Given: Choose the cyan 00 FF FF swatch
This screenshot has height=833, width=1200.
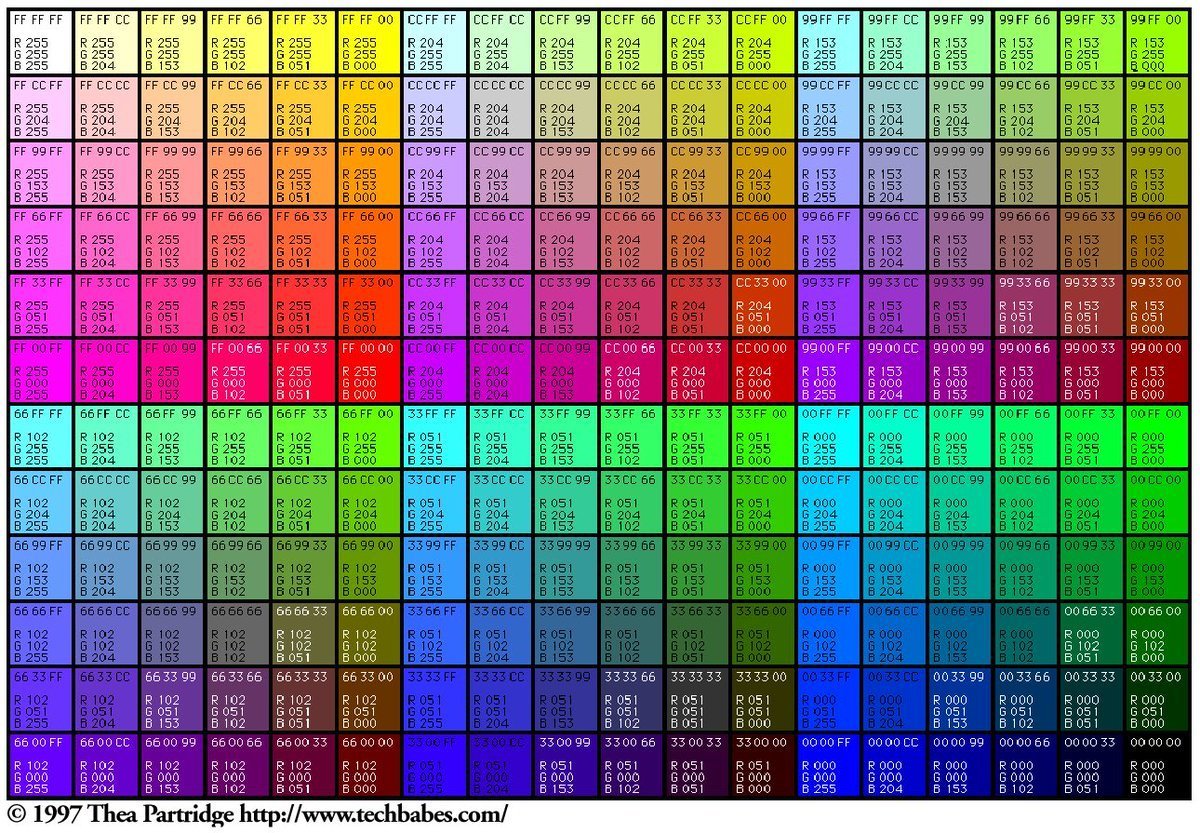Looking at the screenshot, I should (x=828, y=435).
